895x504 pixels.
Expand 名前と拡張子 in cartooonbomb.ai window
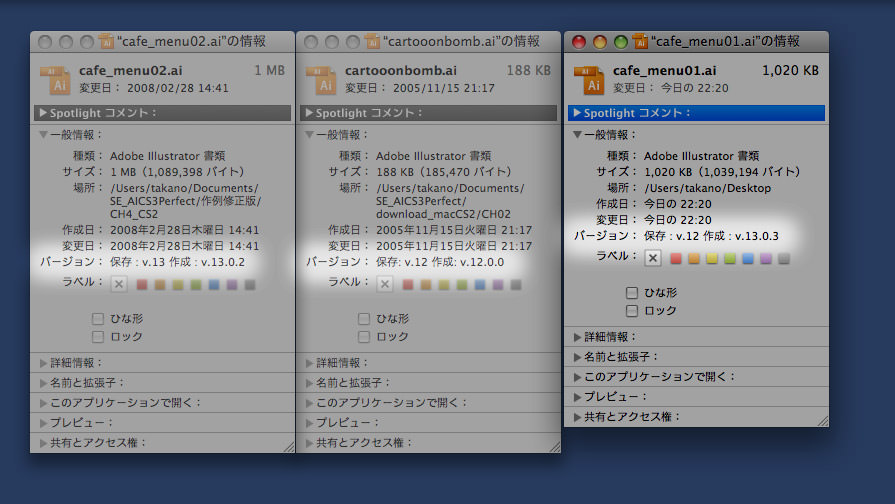tap(309, 383)
